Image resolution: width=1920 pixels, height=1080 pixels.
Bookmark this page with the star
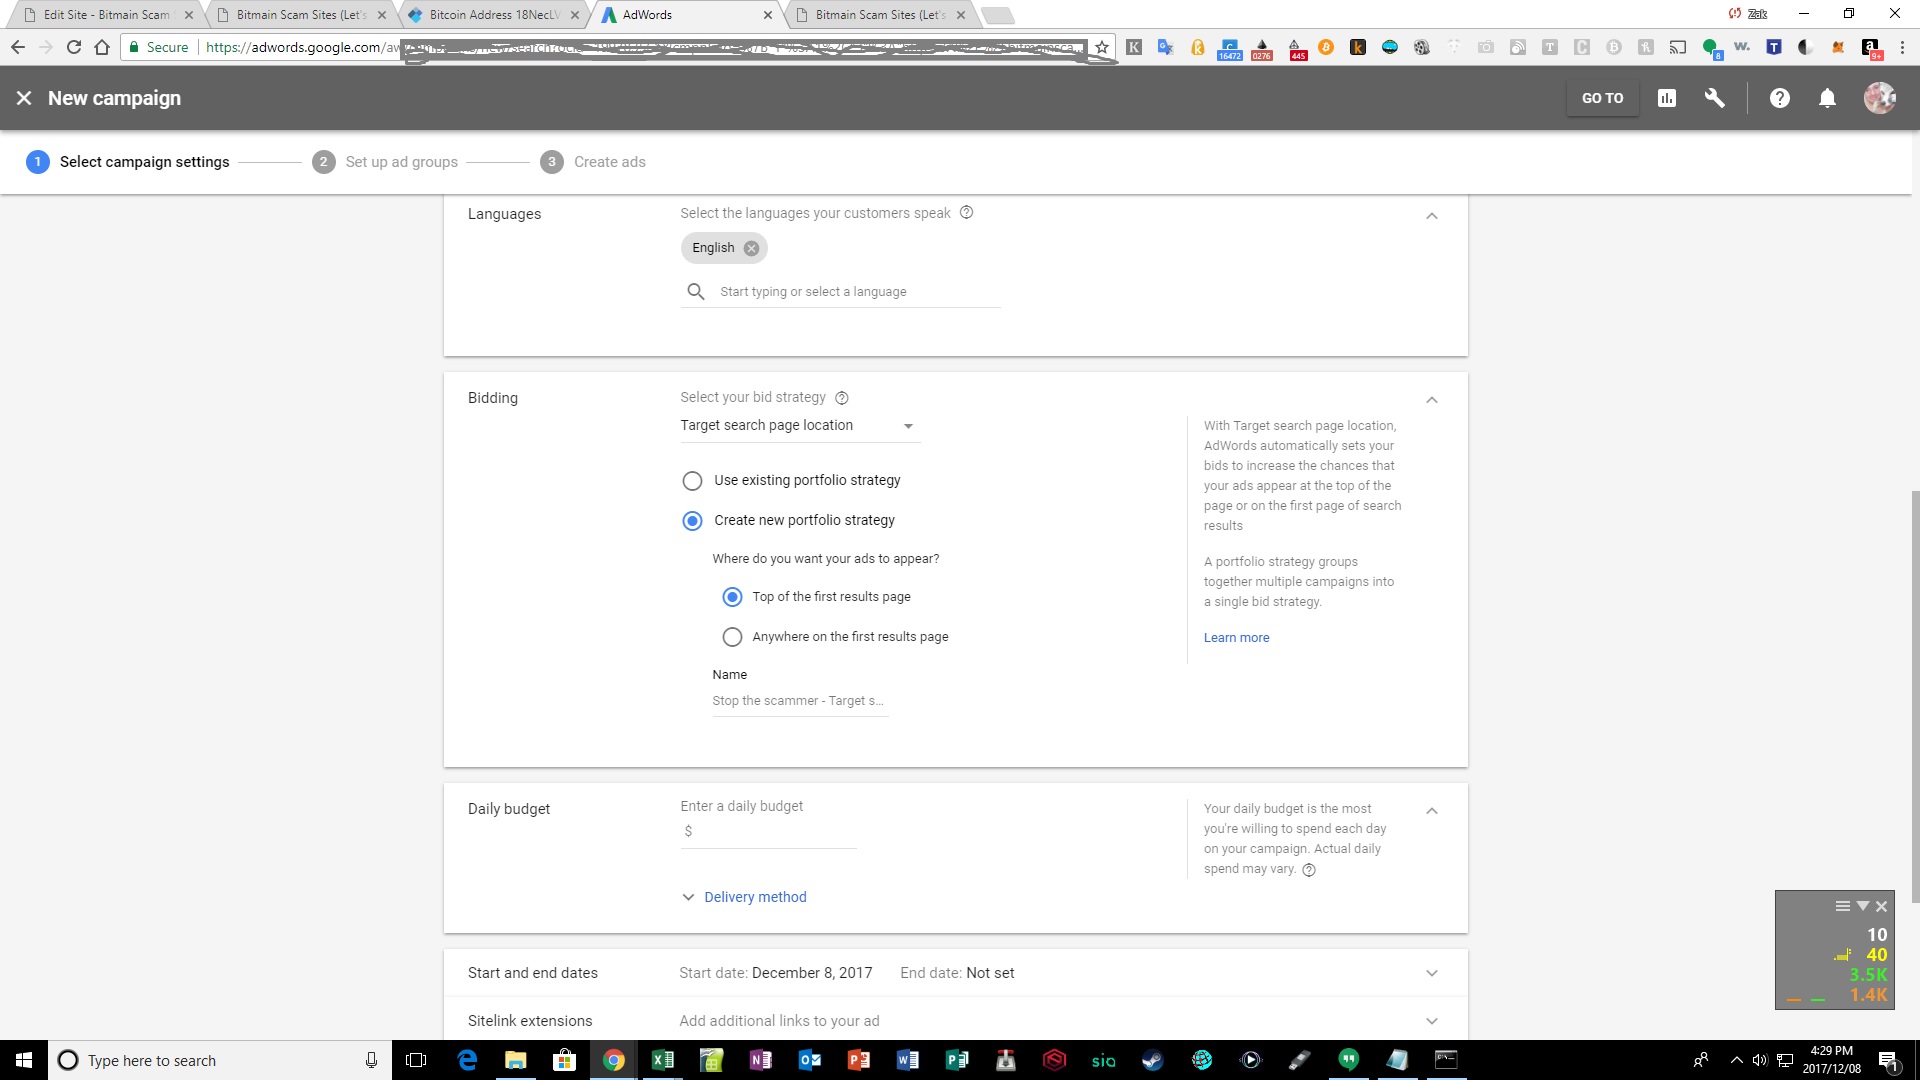[x=1102, y=47]
